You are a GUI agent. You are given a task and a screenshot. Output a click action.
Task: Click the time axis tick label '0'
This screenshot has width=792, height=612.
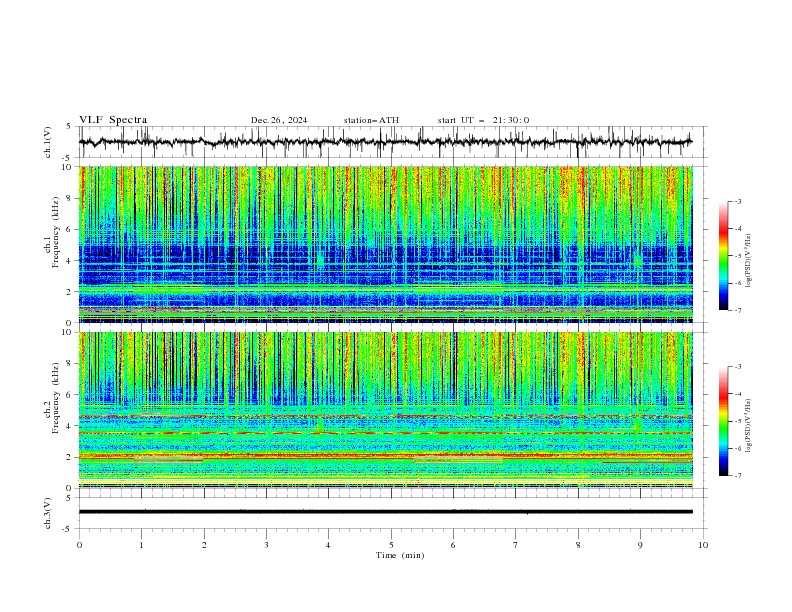(79, 545)
